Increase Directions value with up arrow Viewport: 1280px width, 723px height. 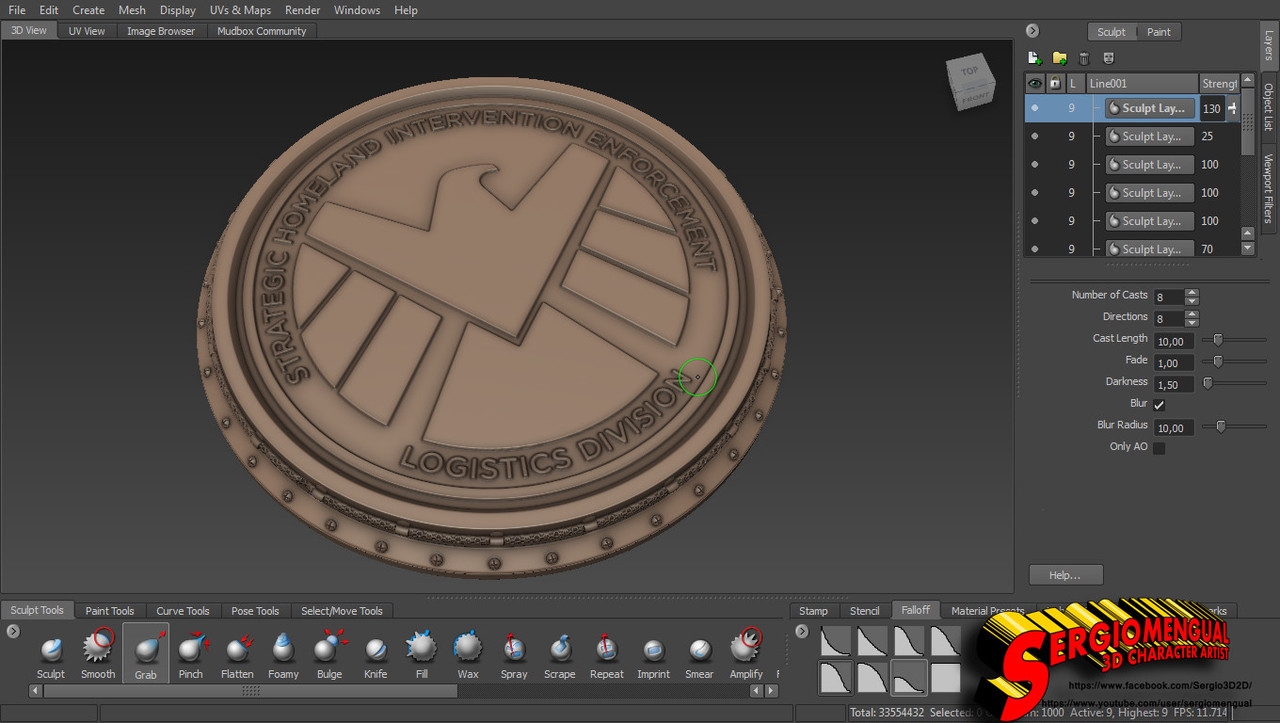click(1191, 315)
